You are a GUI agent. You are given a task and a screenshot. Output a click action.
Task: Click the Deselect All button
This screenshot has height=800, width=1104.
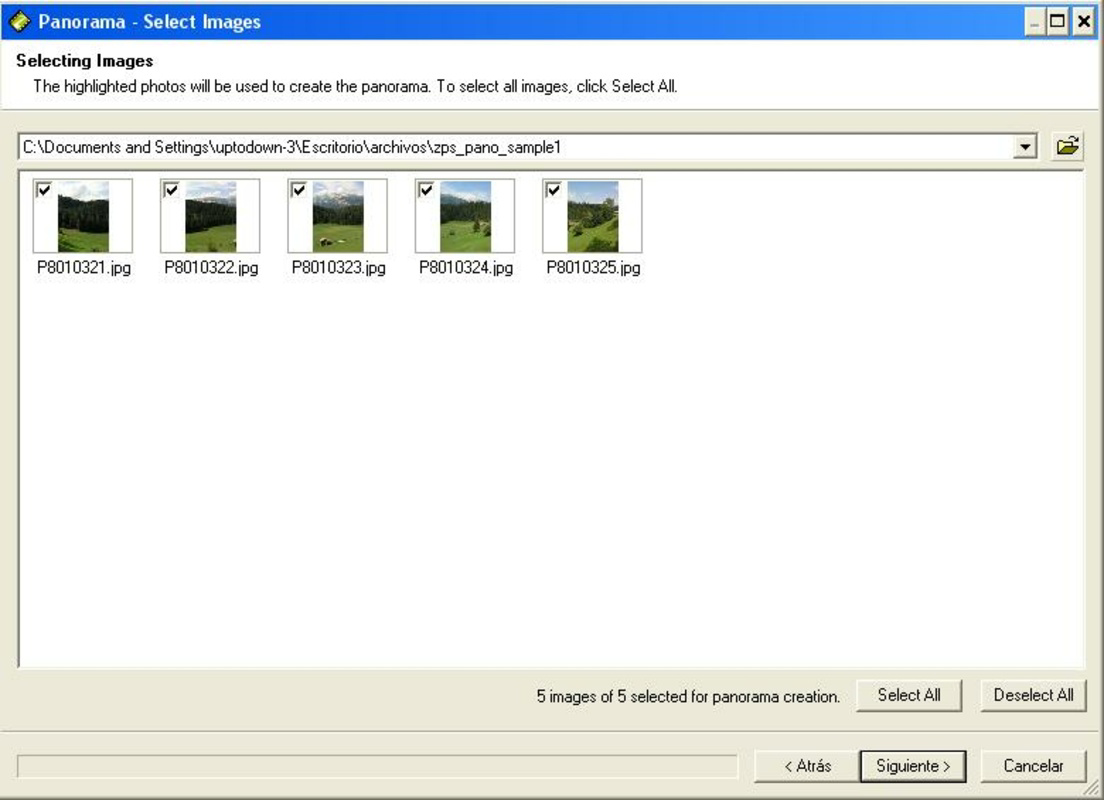click(x=1033, y=696)
